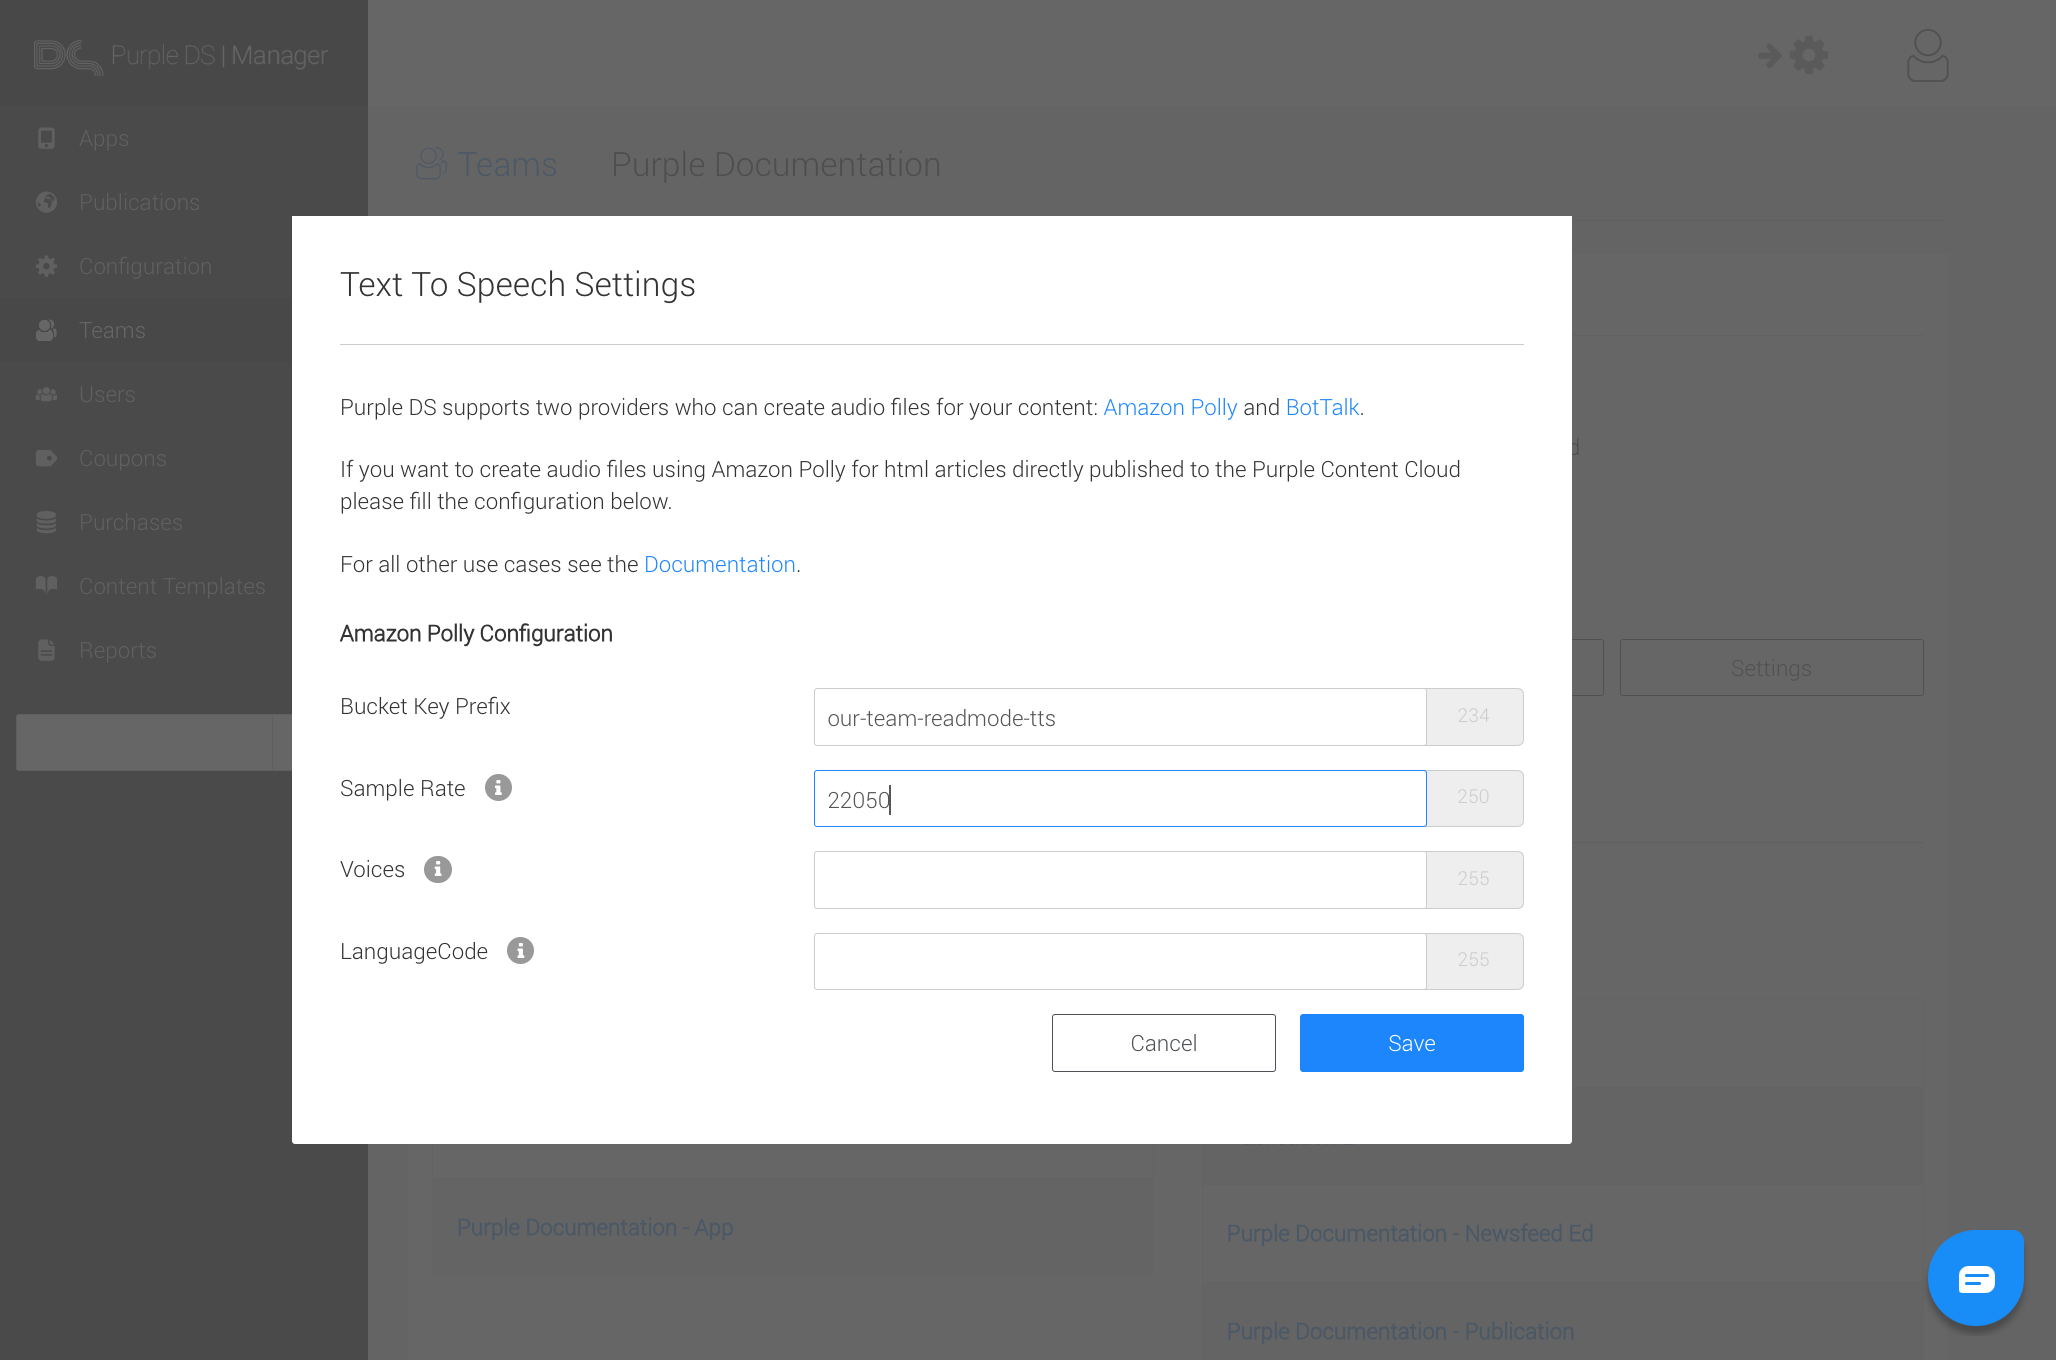Open the user profile icon
2056x1360 pixels.
click(1927, 55)
